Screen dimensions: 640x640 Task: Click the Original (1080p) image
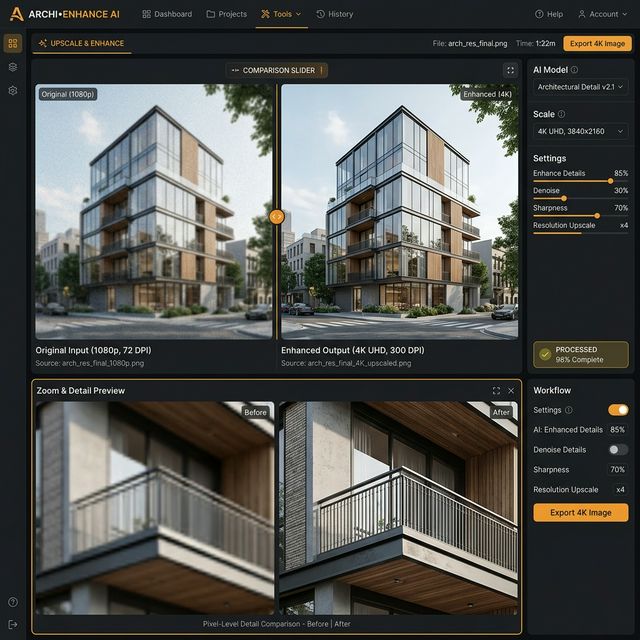click(x=153, y=212)
